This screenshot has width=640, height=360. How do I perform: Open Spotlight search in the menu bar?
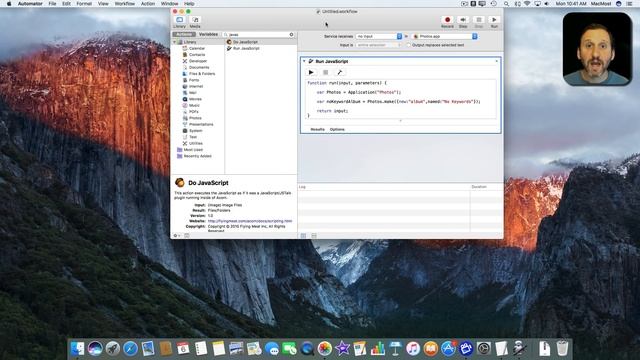tap(507, 3)
